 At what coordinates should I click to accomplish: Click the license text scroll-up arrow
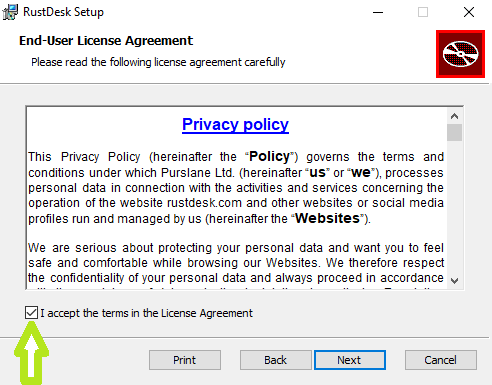click(x=454, y=116)
